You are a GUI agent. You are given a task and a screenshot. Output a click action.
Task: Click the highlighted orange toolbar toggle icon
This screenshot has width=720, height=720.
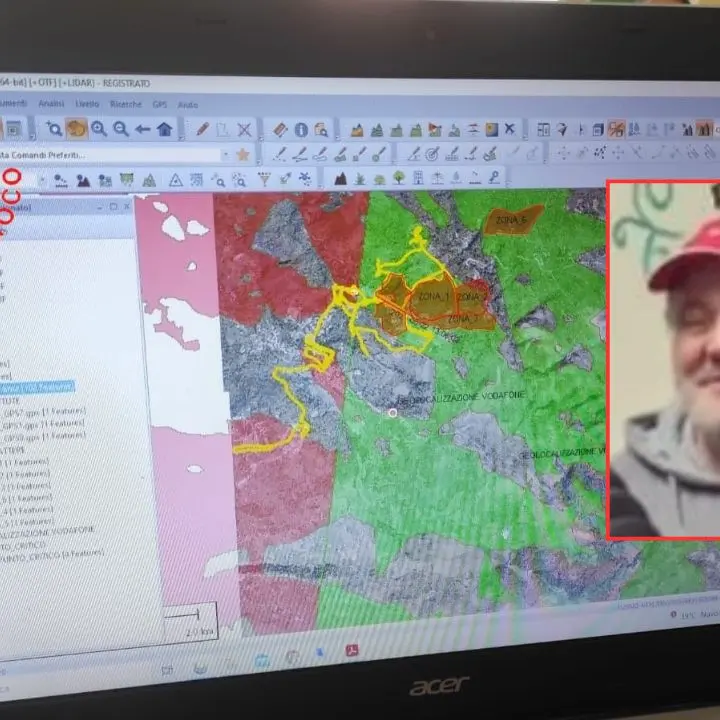click(x=616, y=129)
